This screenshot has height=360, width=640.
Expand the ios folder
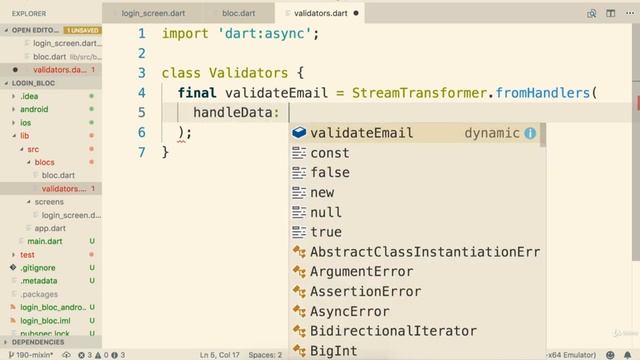click(x=25, y=122)
